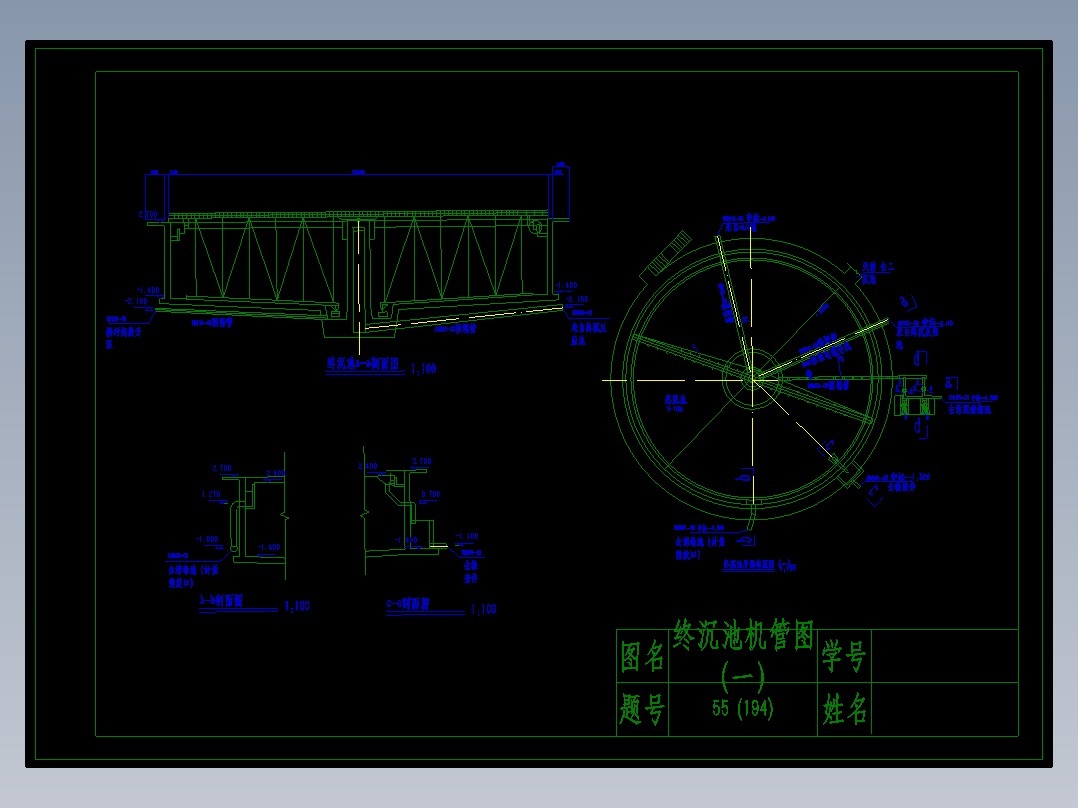Click the 去消毒池 annotation in b-b section
Image resolution: width=1078 pixels, height=808 pixels.
pos(193,576)
